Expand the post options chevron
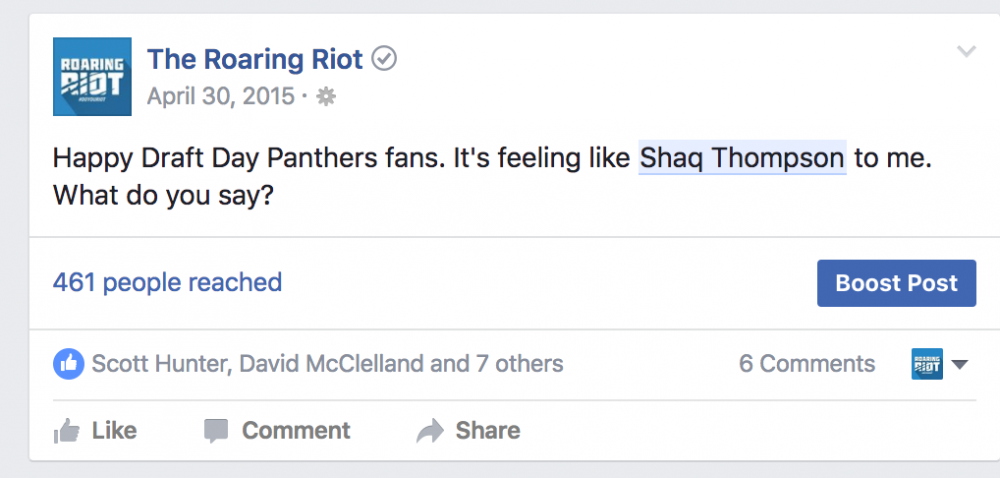This screenshot has height=478, width=1000. [x=966, y=52]
